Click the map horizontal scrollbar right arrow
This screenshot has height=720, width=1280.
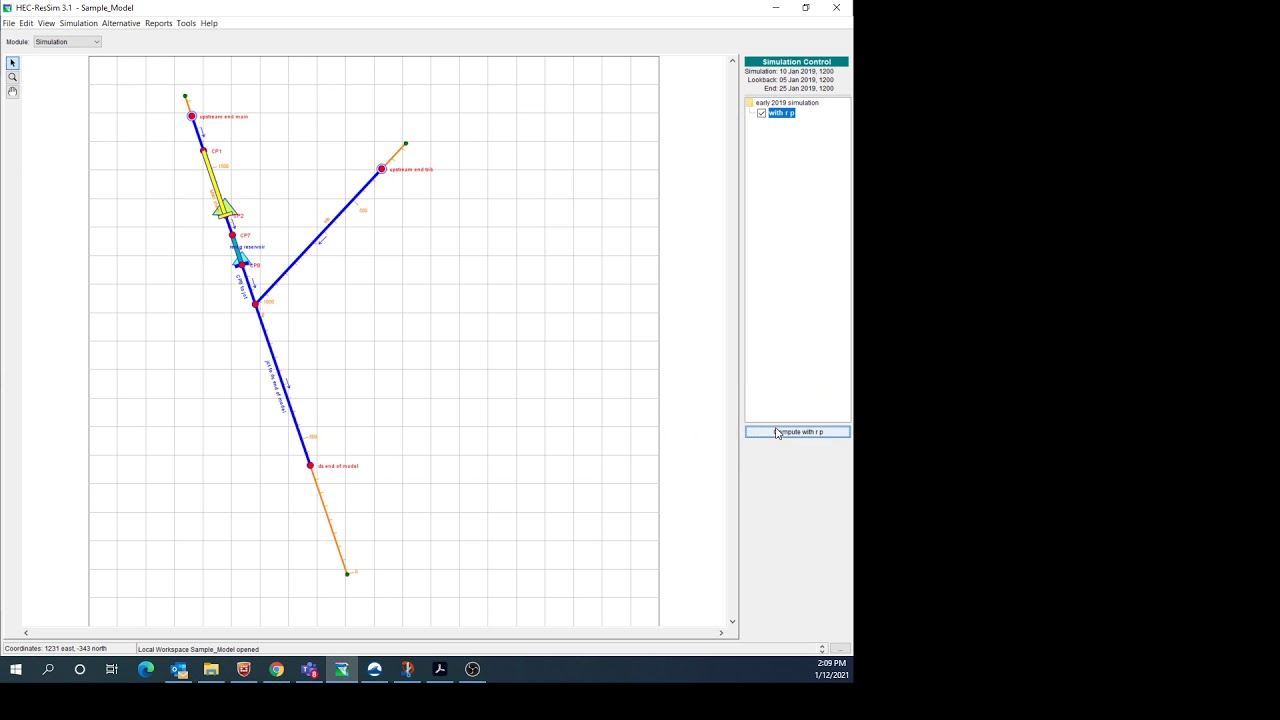(721, 633)
